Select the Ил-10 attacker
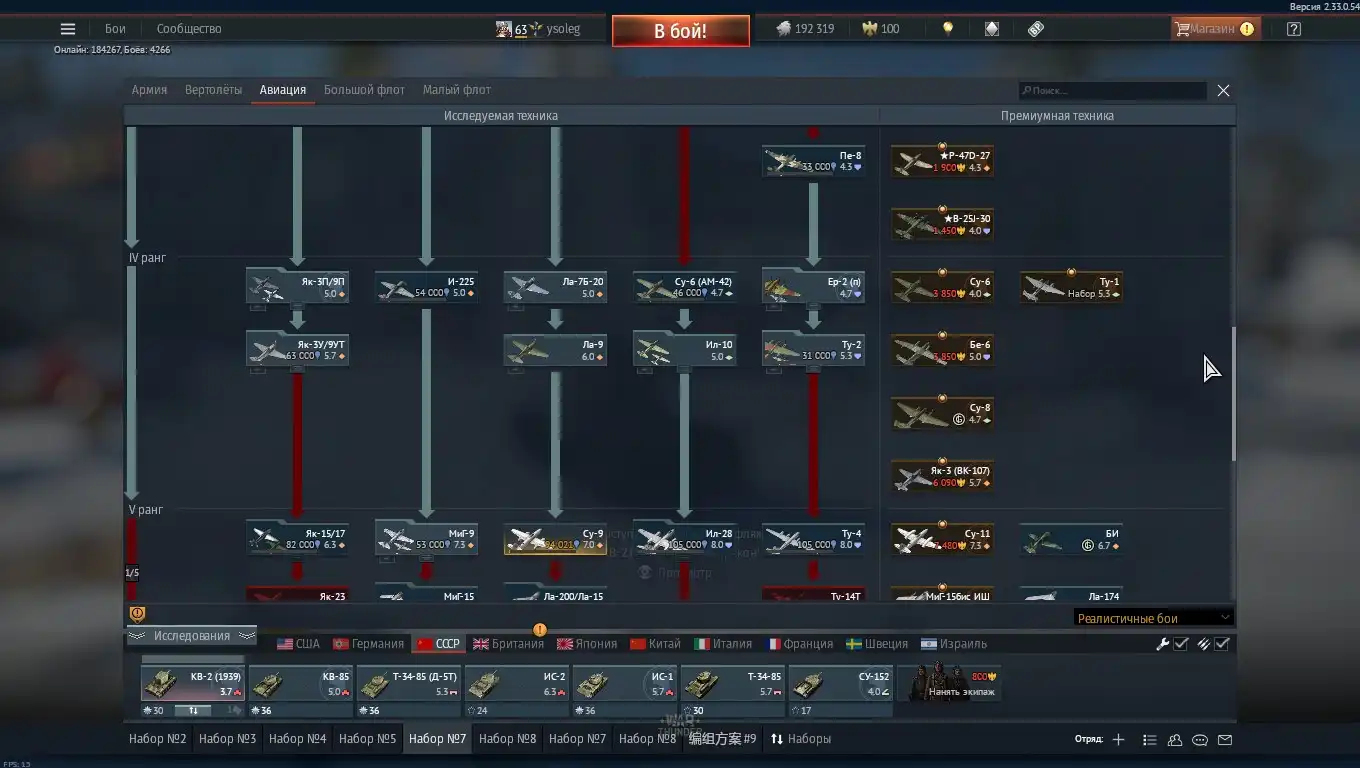The height and width of the screenshot is (768, 1360). [684, 350]
